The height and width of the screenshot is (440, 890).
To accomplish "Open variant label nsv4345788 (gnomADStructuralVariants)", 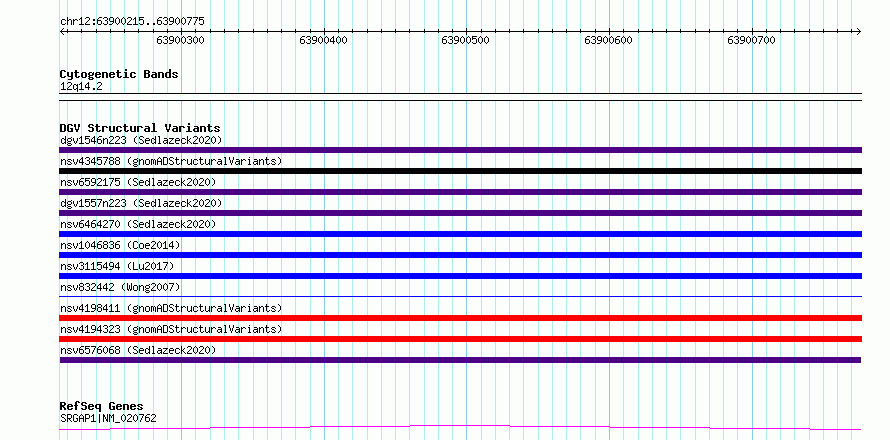I will pos(171,161).
